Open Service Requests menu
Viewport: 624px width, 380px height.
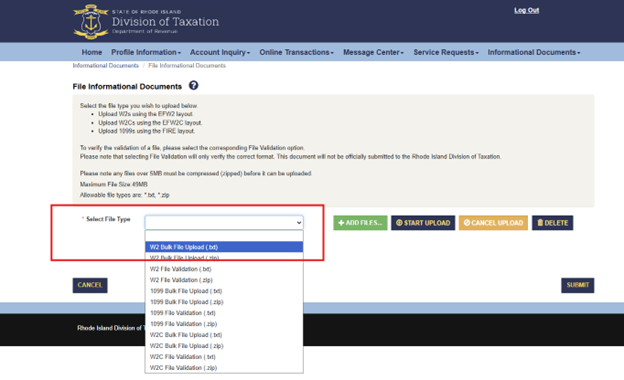pos(446,52)
